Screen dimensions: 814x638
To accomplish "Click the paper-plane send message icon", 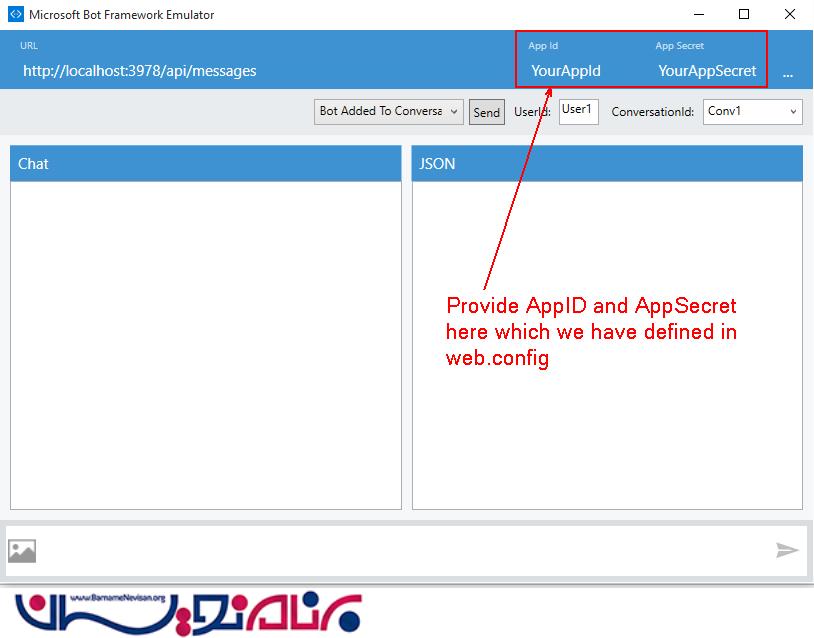I will [x=786, y=550].
